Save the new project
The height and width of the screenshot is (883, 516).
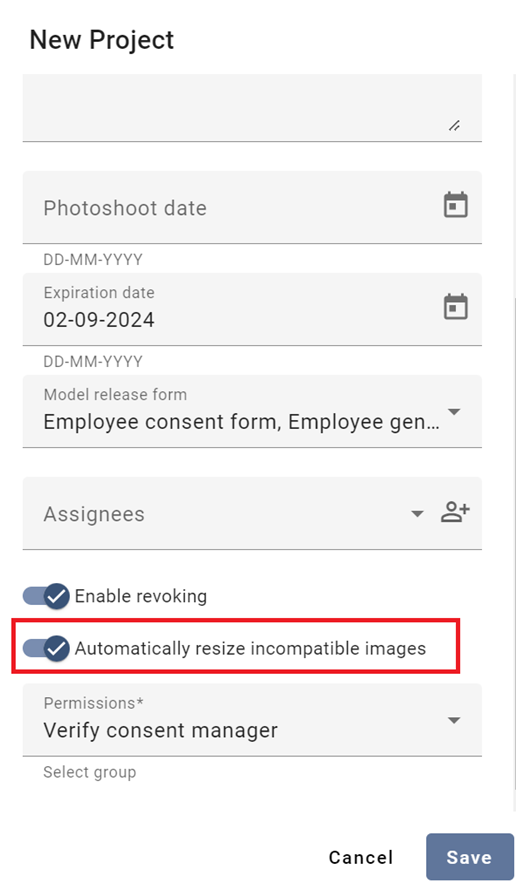point(470,857)
